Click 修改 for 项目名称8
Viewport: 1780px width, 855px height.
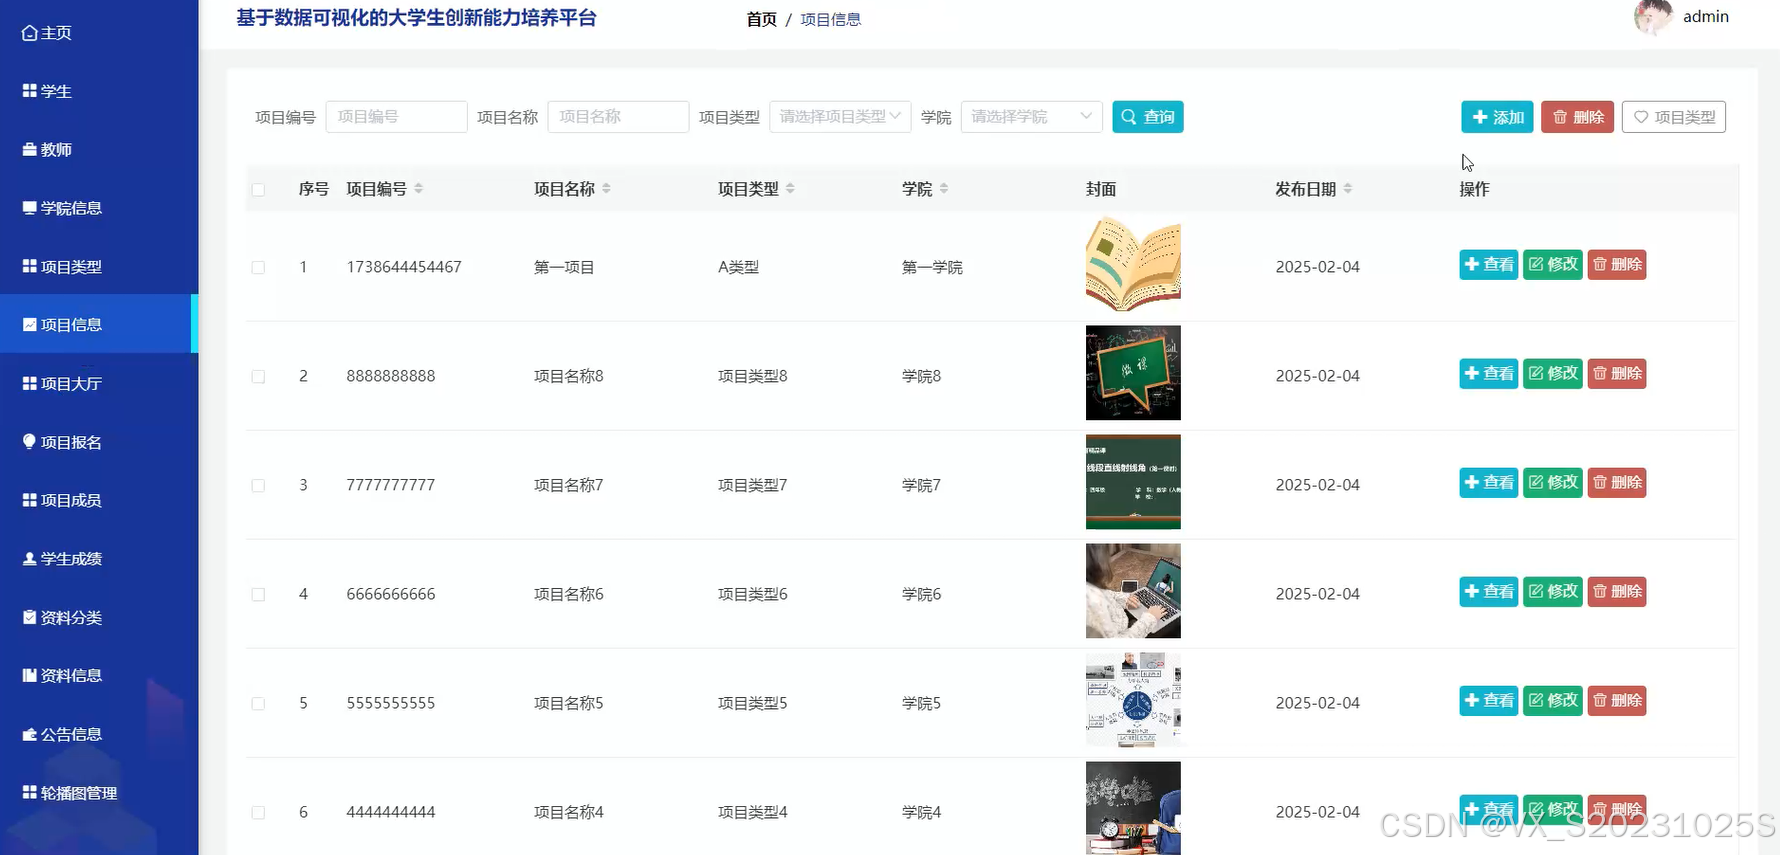coord(1553,374)
